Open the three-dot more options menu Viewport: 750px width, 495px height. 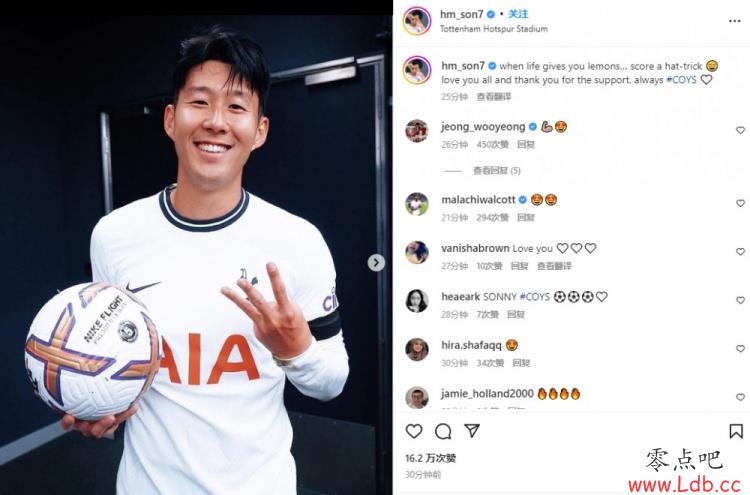(x=735, y=21)
